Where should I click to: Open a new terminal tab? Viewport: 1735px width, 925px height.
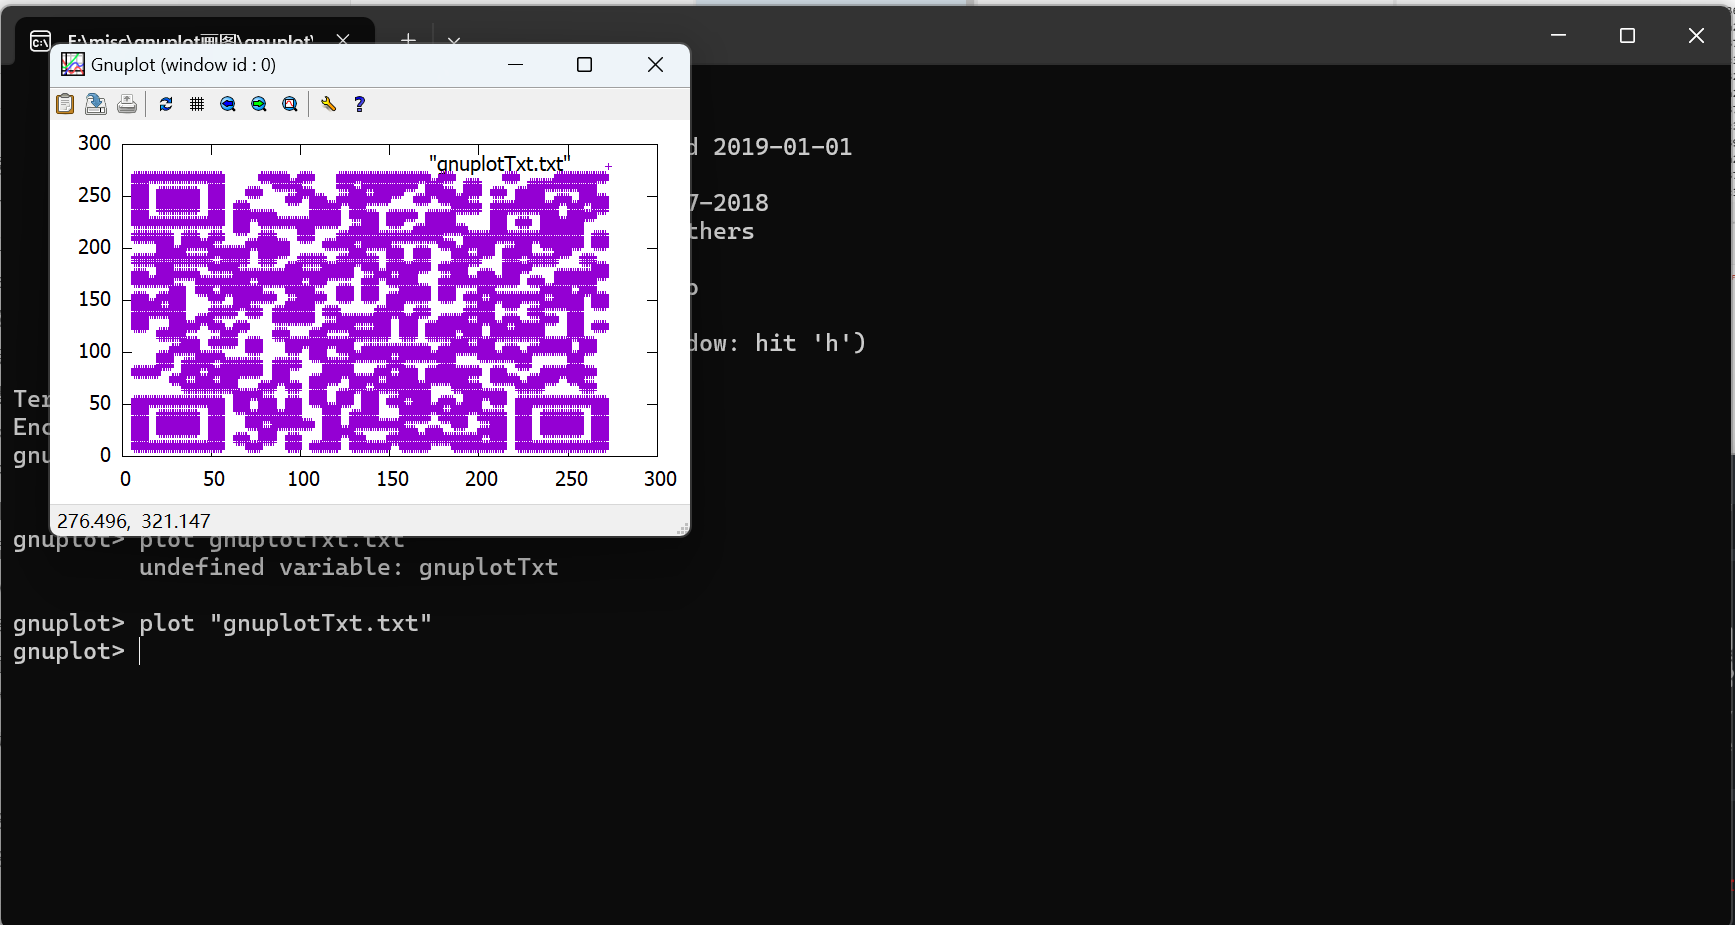(408, 40)
